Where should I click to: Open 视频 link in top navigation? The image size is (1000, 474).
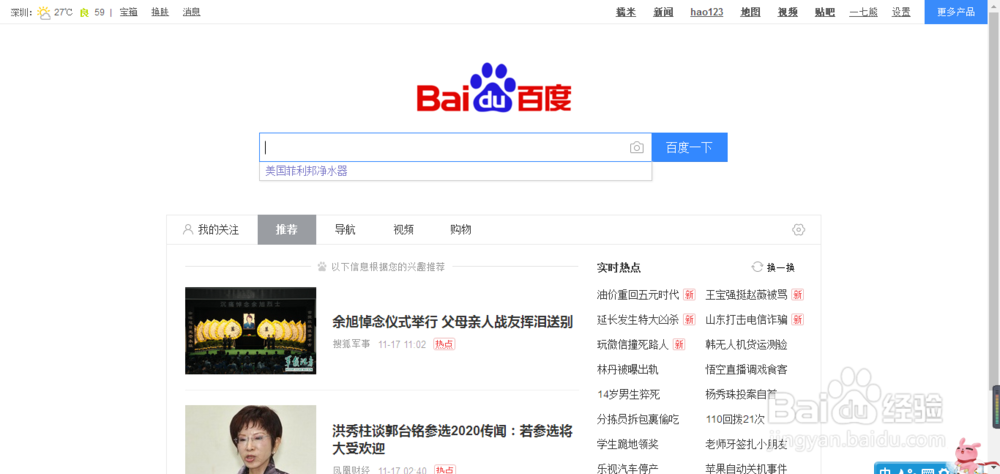point(788,12)
